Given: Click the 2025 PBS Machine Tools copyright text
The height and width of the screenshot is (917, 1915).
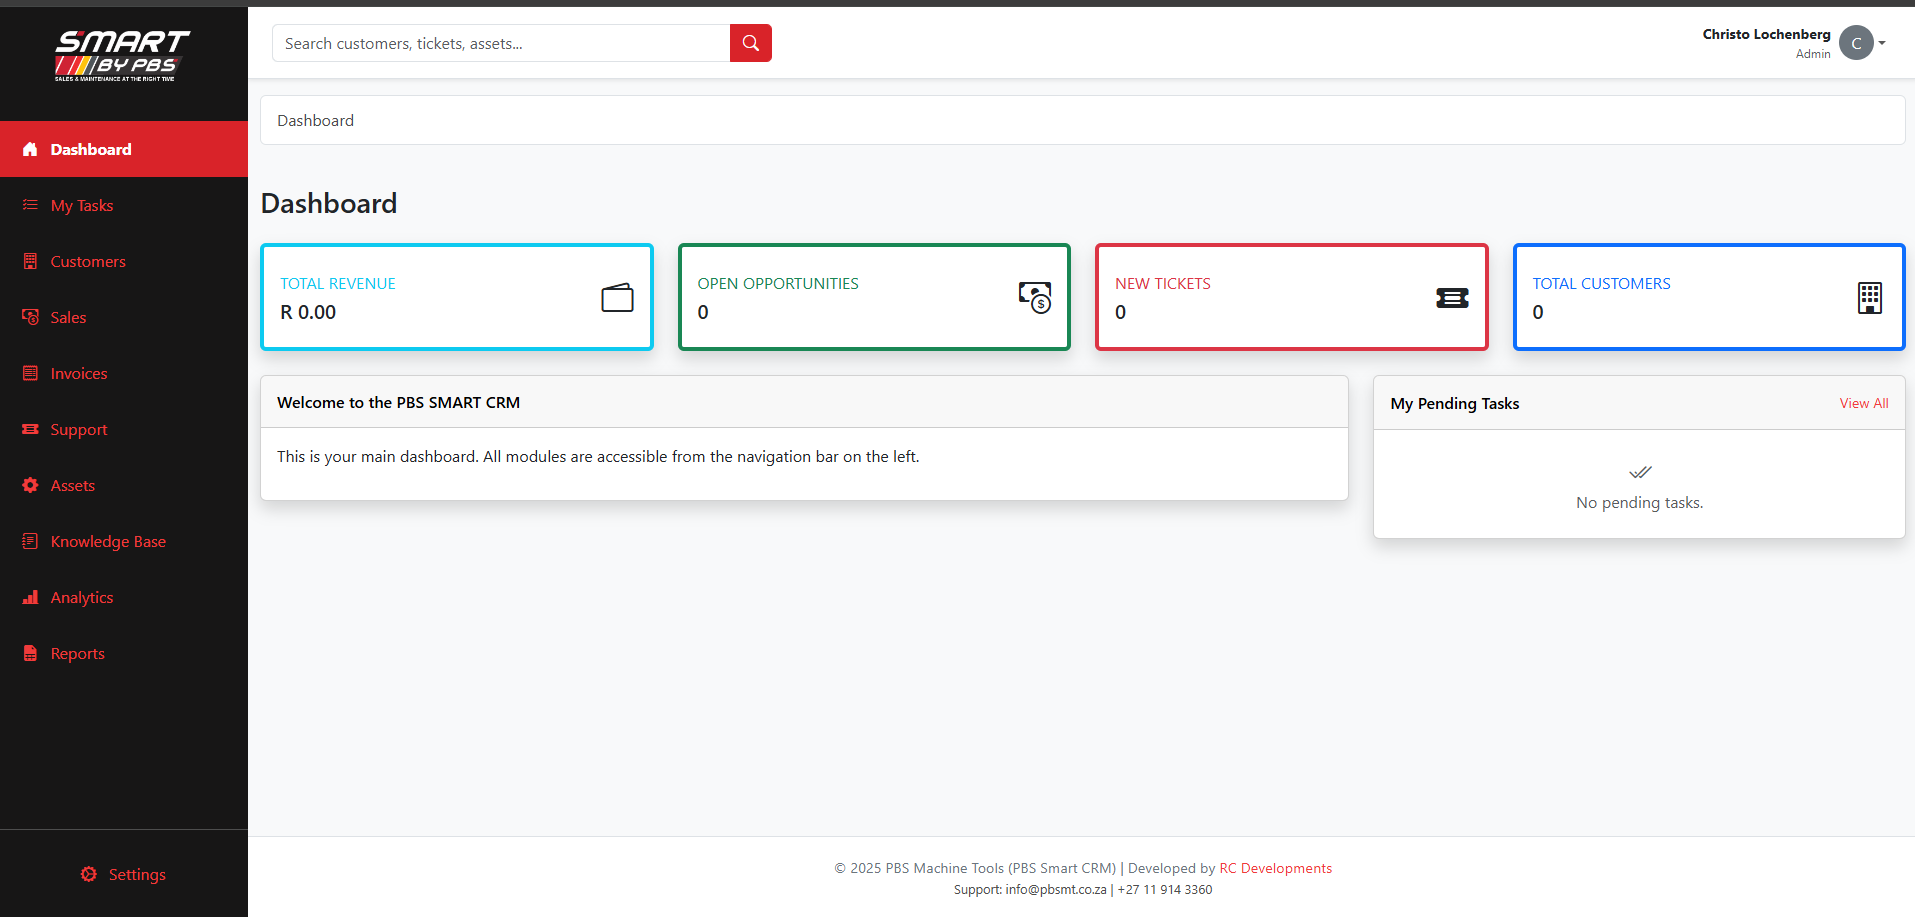Looking at the screenshot, I should (x=975, y=868).
